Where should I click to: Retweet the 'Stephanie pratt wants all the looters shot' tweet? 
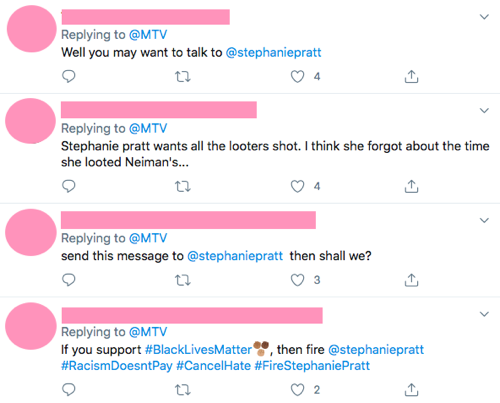(x=183, y=186)
